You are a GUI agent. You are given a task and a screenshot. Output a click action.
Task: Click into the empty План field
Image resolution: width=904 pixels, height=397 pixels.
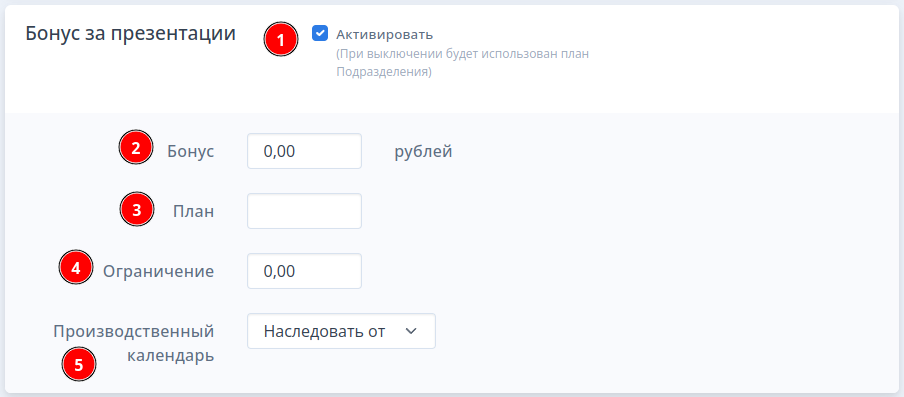(304, 211)
